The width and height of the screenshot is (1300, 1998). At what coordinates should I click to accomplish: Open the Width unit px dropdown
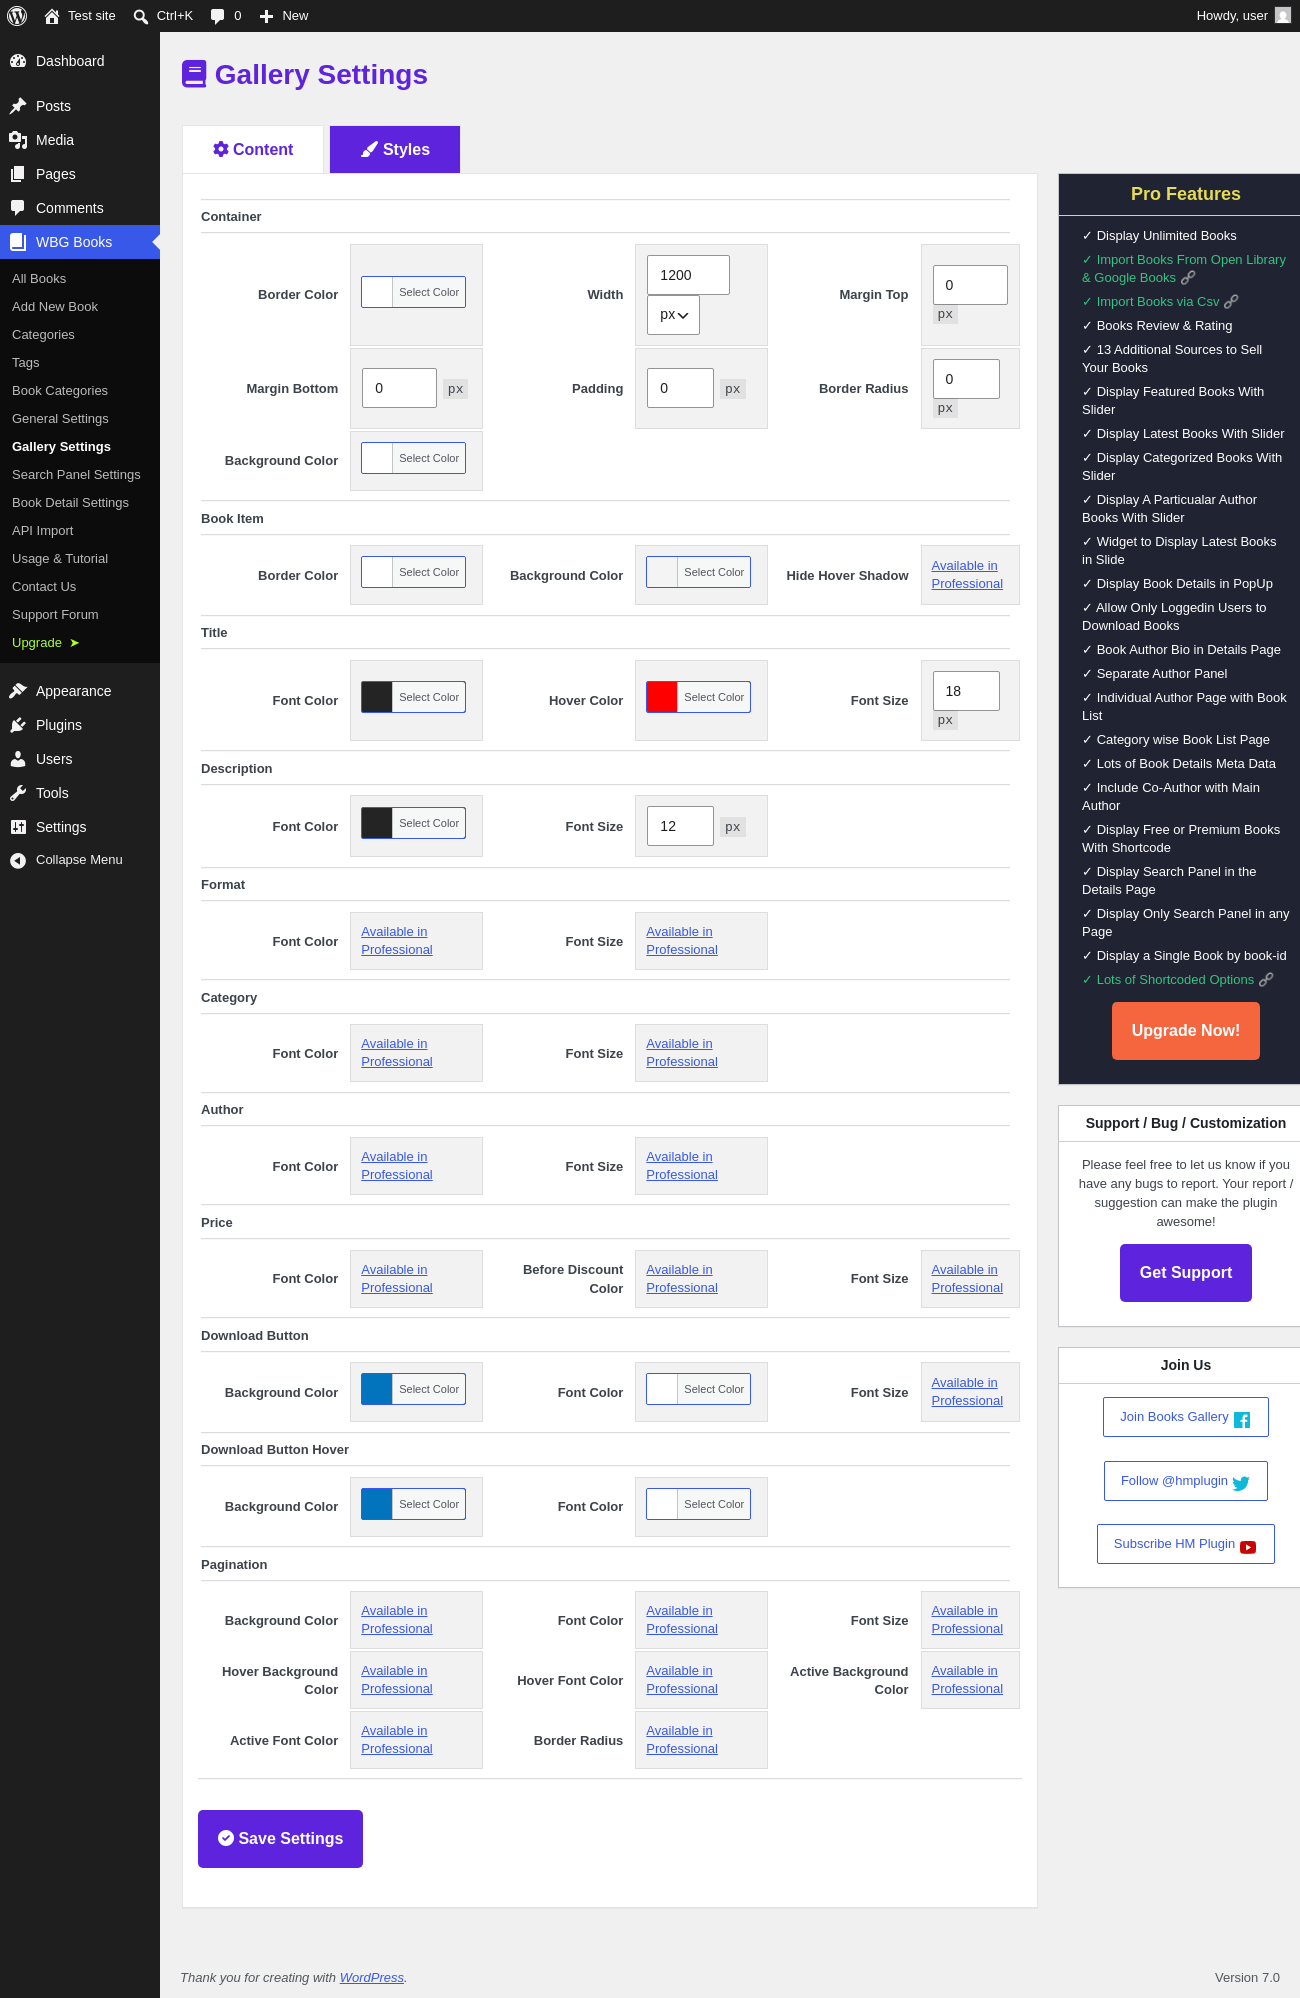point(673,315)
